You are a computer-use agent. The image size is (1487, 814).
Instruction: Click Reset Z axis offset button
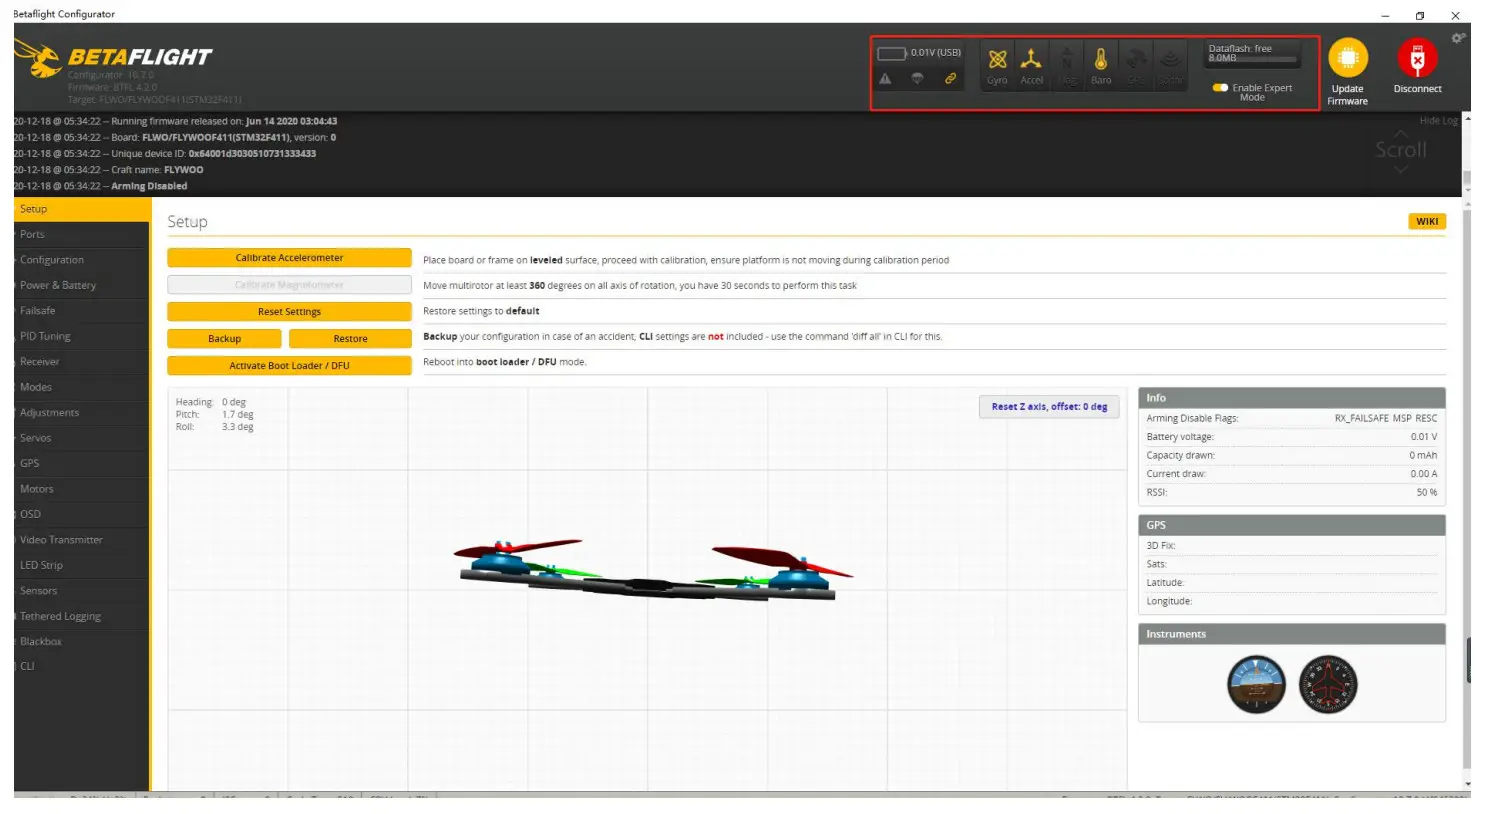(1048, 406)
